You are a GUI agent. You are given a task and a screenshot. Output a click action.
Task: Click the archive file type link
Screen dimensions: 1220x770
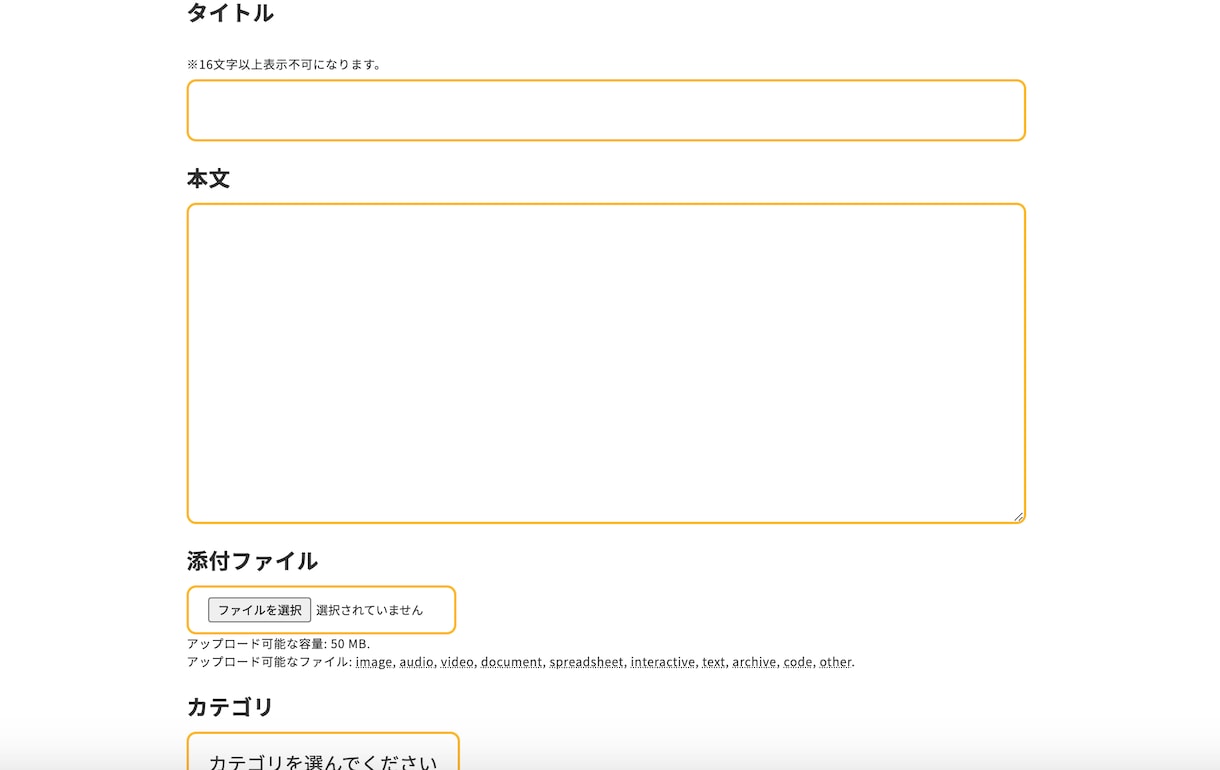(754, 662)
